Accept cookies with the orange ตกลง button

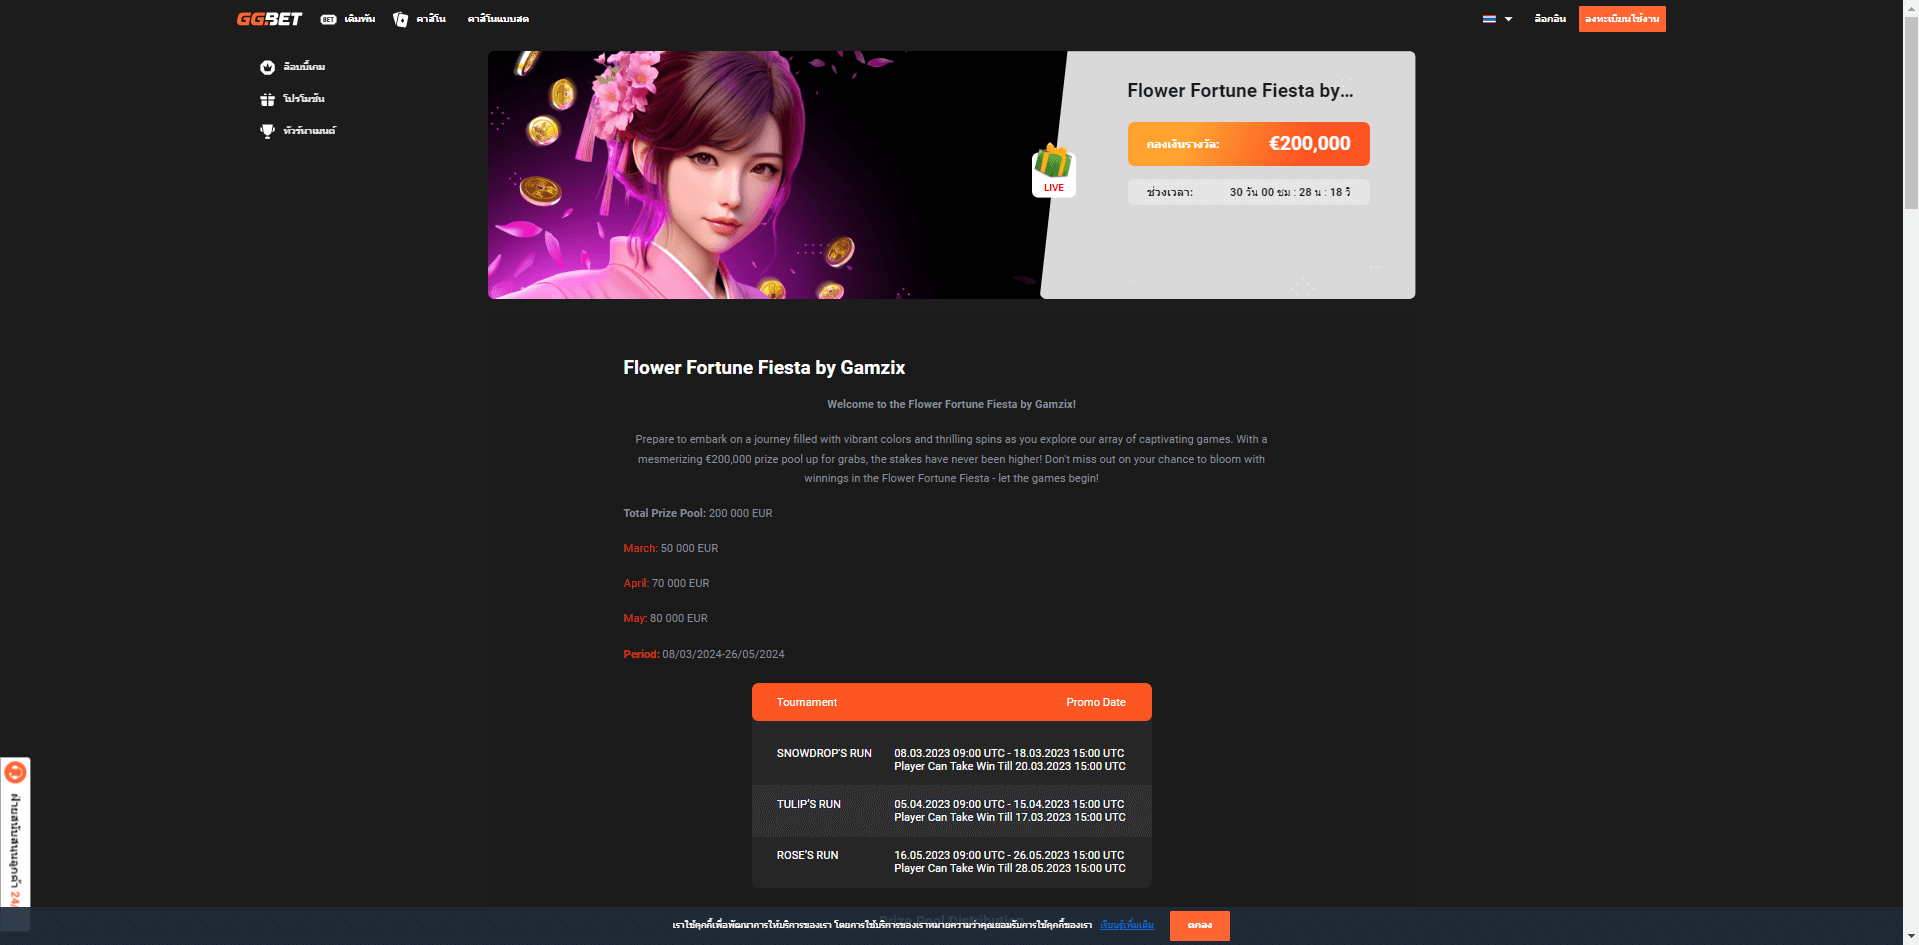[x=1199, y=925]
